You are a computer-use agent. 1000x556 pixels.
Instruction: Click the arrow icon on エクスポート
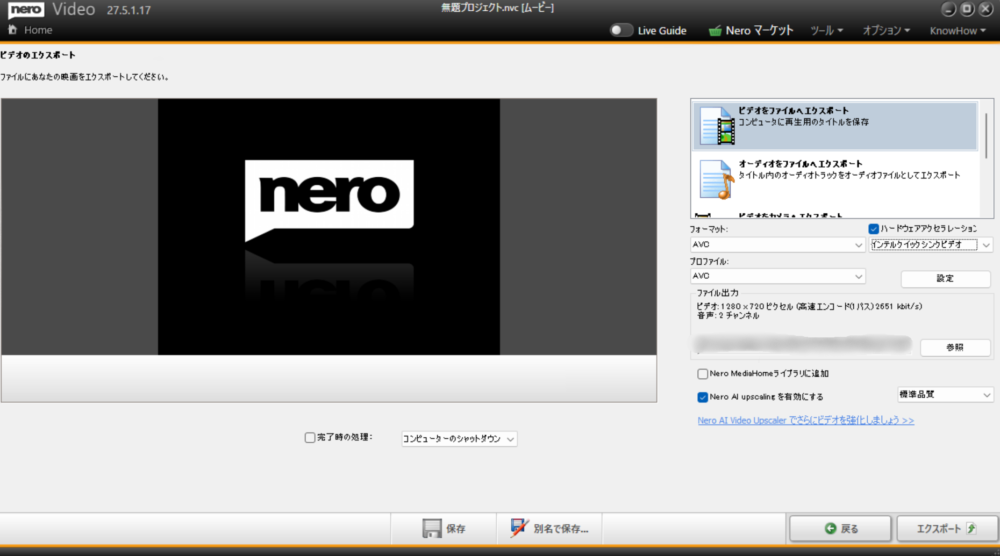point(971,529)
